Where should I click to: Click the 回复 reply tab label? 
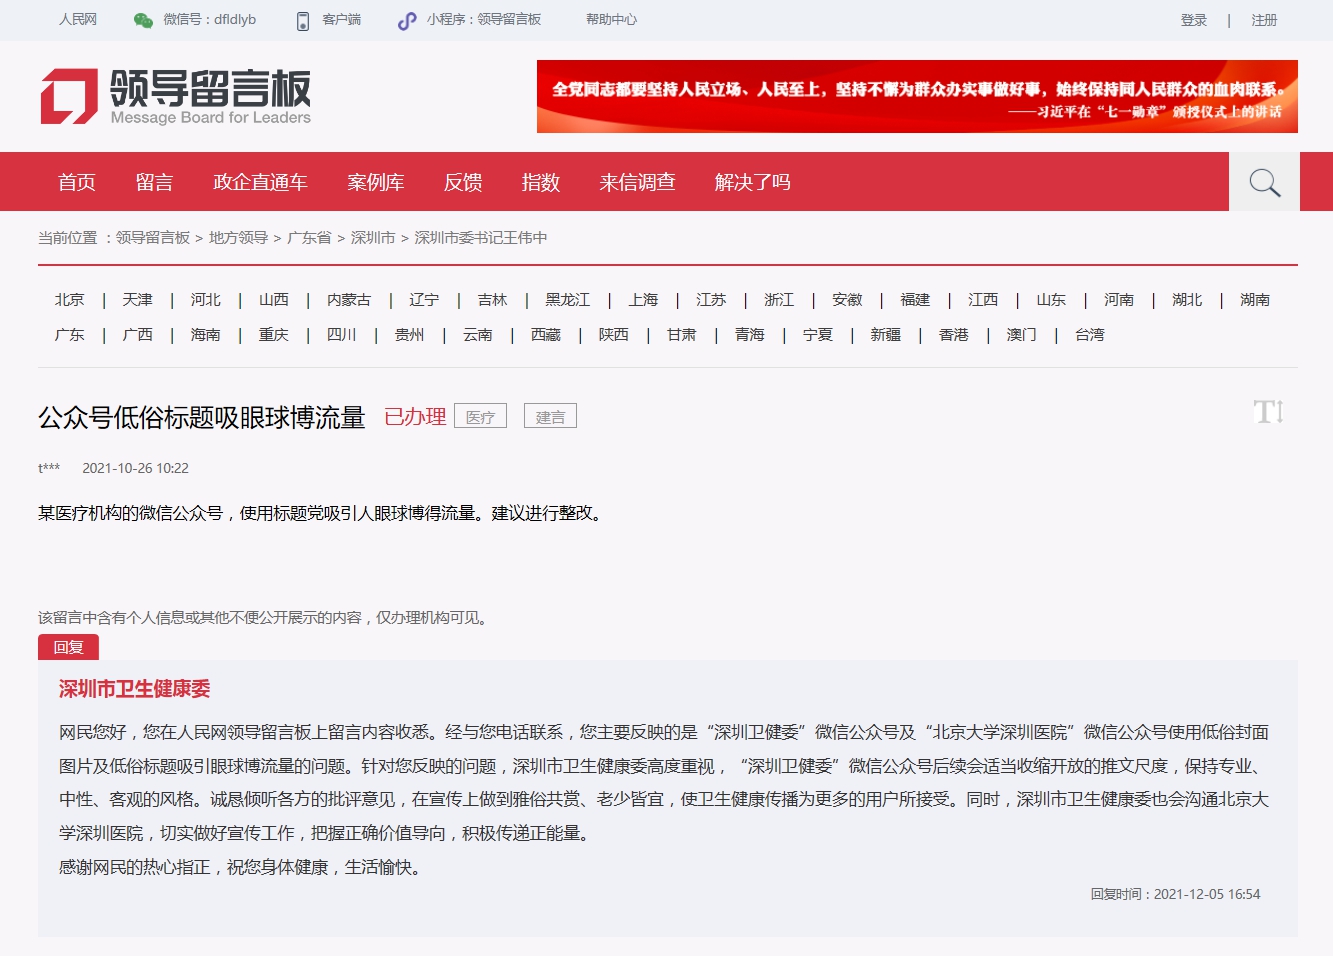68,647
